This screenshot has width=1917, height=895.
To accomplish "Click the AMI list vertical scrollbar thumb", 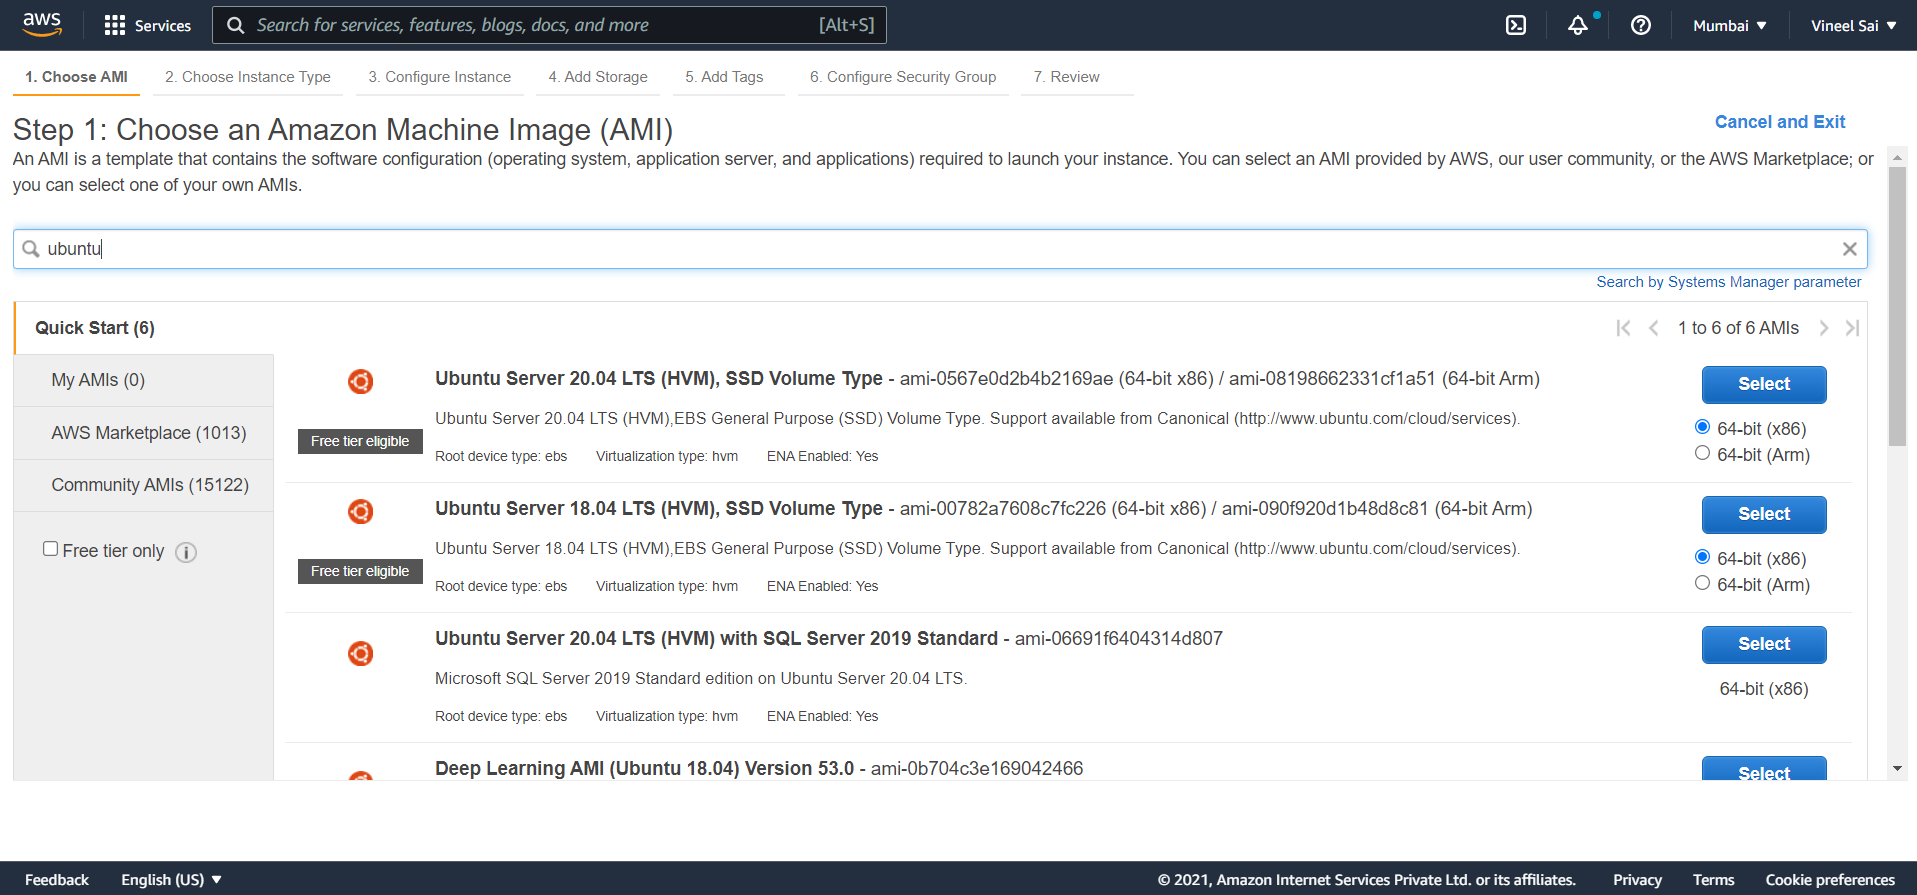I will pyautogui.click(x=1896, y=305).
